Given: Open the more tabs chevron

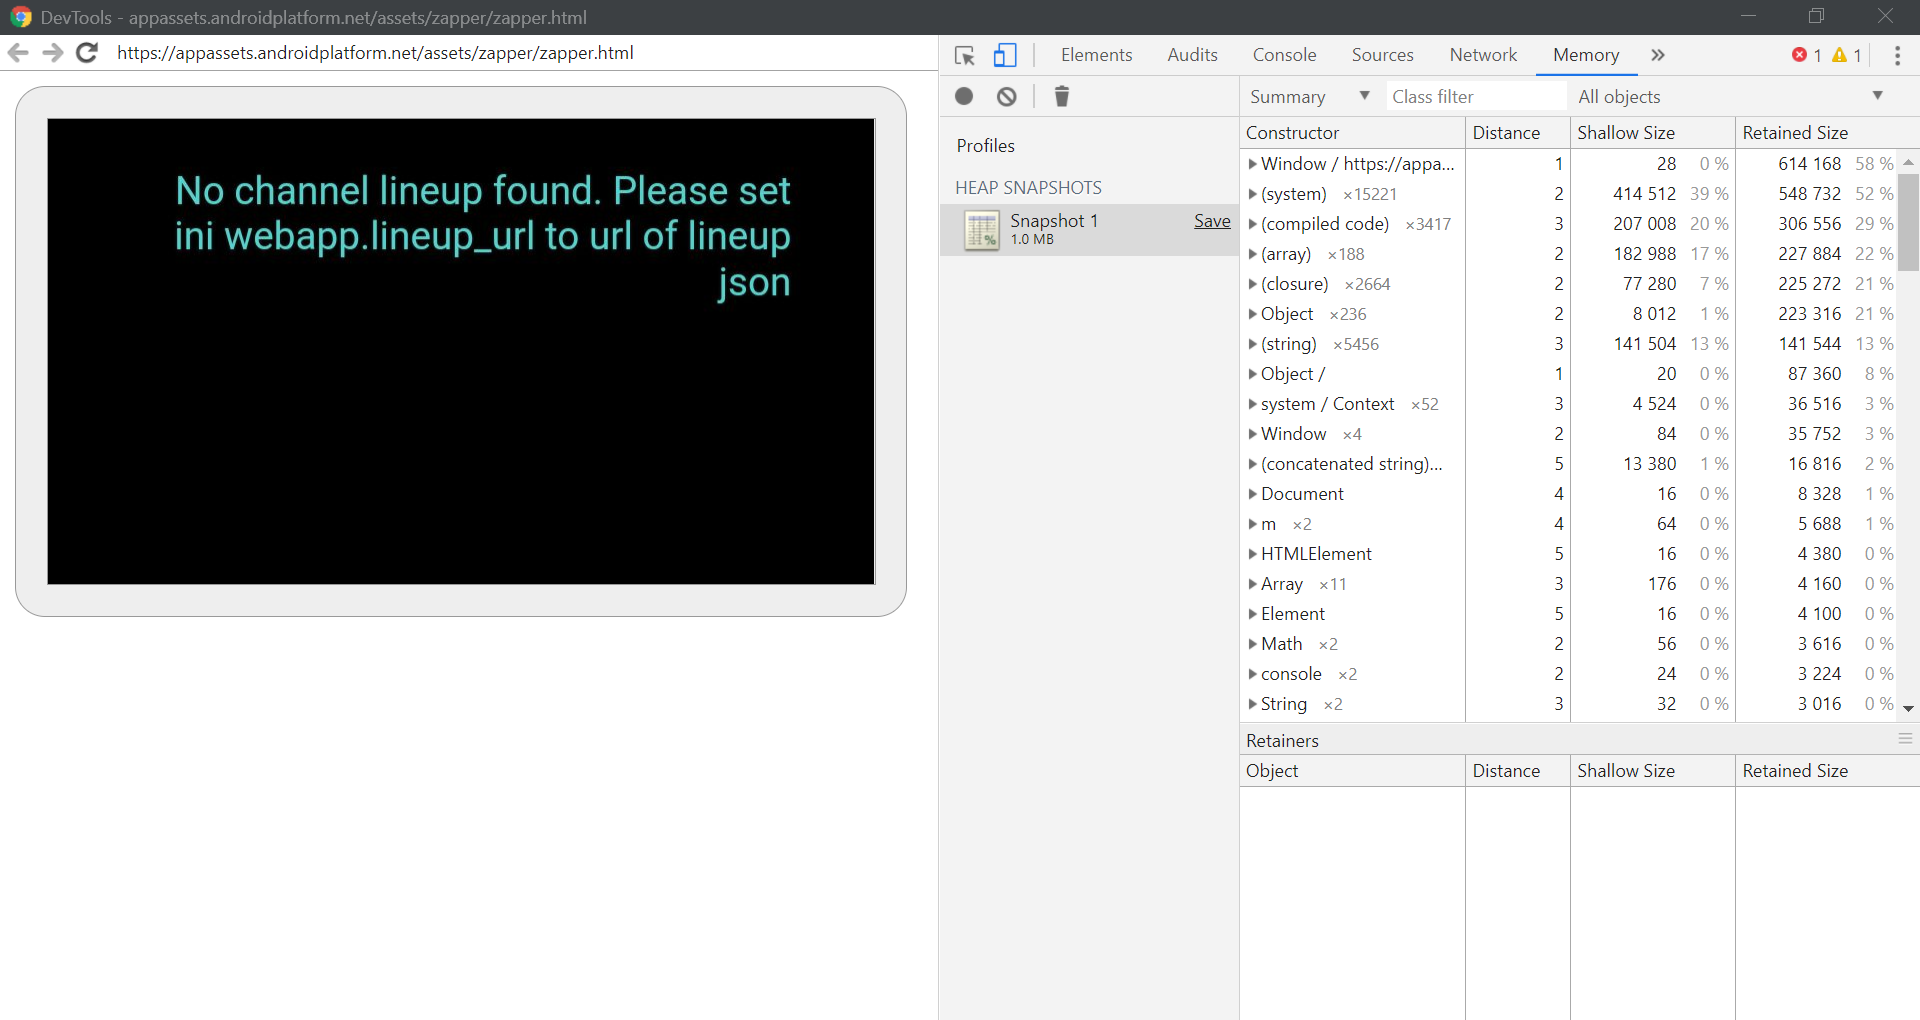Looking at the screenshot, I should (1658, 55).
